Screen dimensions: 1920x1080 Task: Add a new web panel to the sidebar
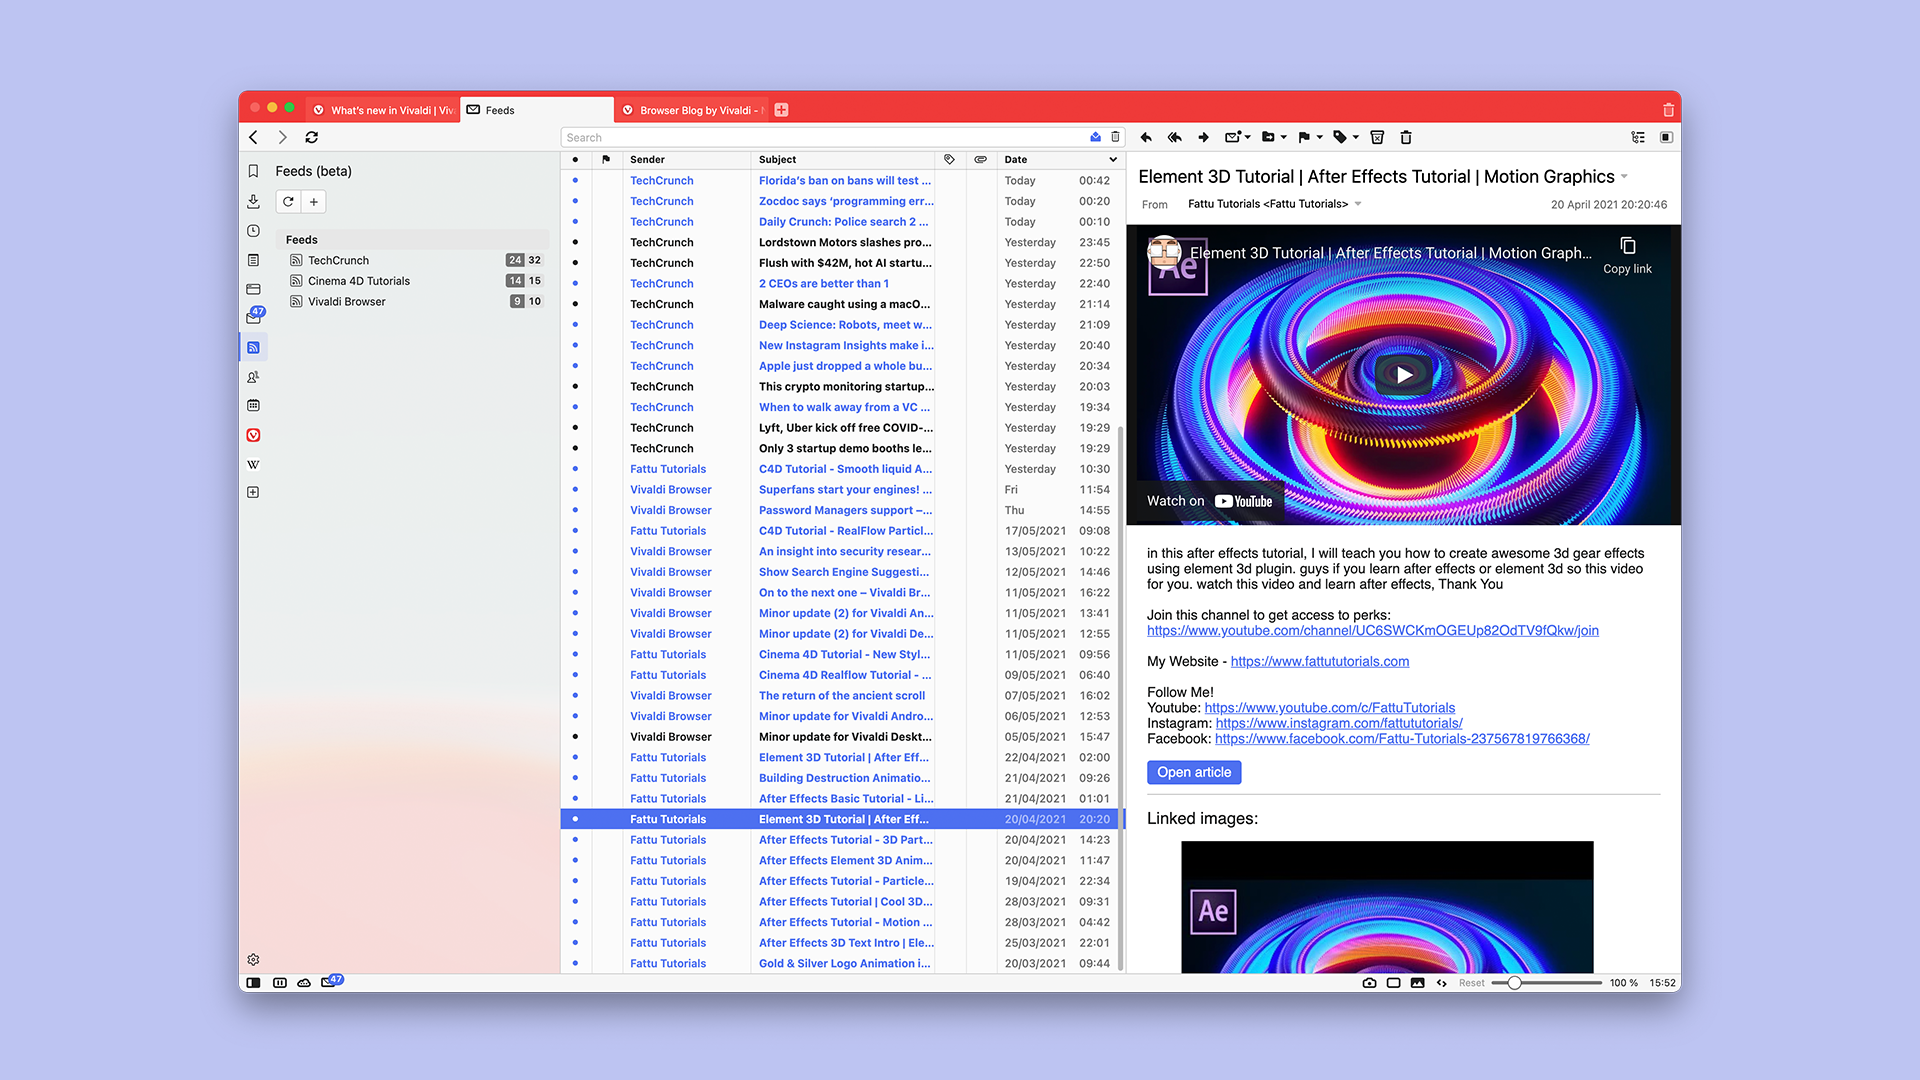(253, 492)
